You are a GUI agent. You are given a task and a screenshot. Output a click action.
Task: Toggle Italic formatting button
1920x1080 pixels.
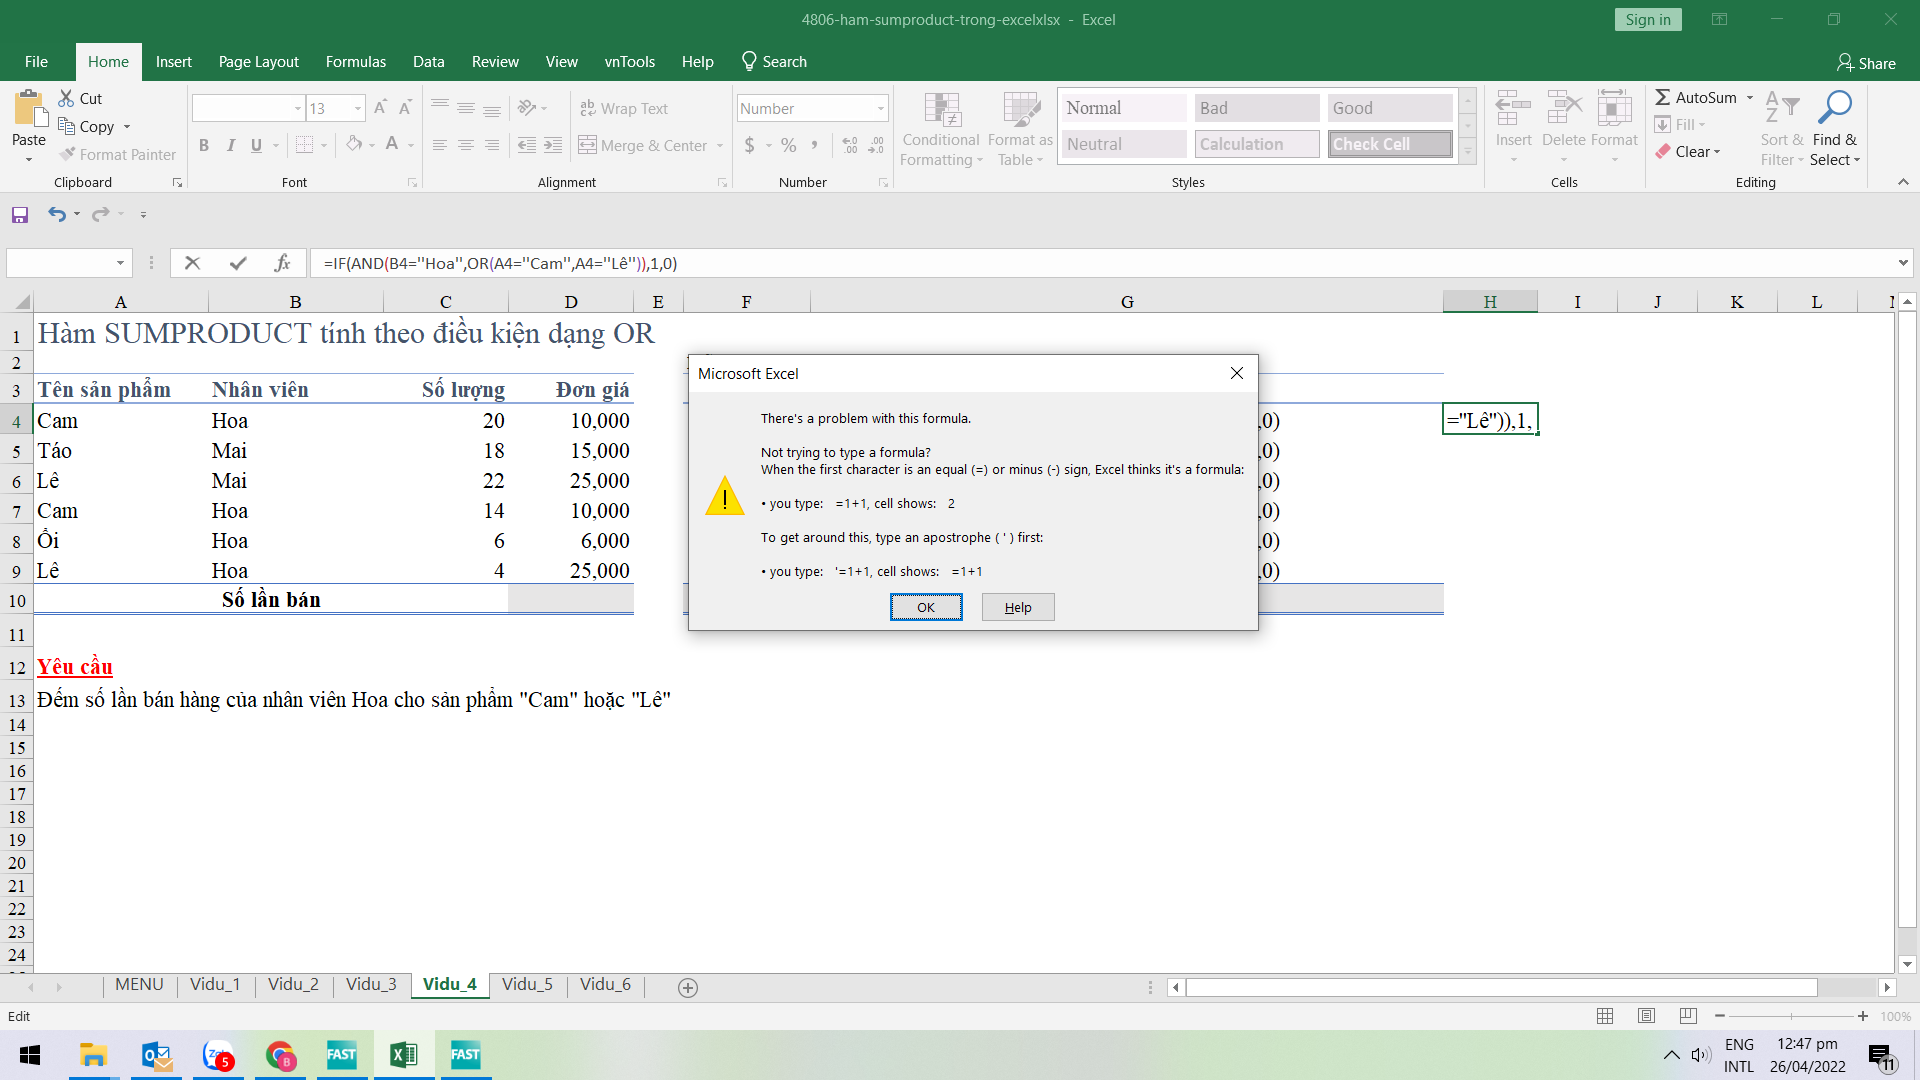tap(231, 145)
